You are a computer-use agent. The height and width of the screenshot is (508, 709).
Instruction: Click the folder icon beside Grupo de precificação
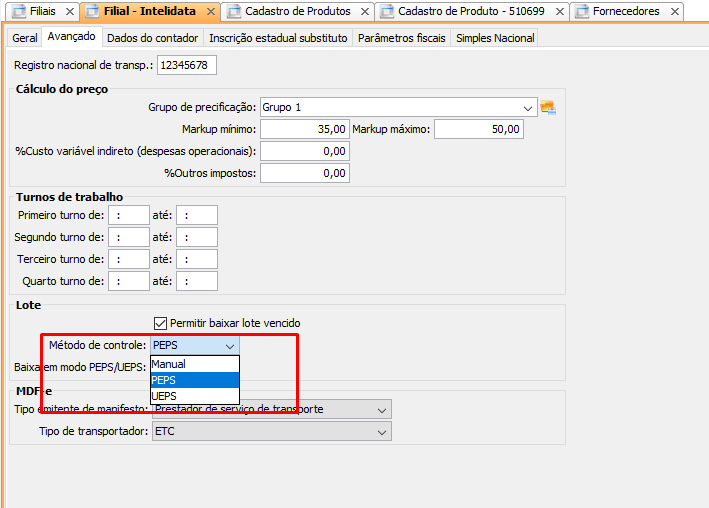pos(547,107)
